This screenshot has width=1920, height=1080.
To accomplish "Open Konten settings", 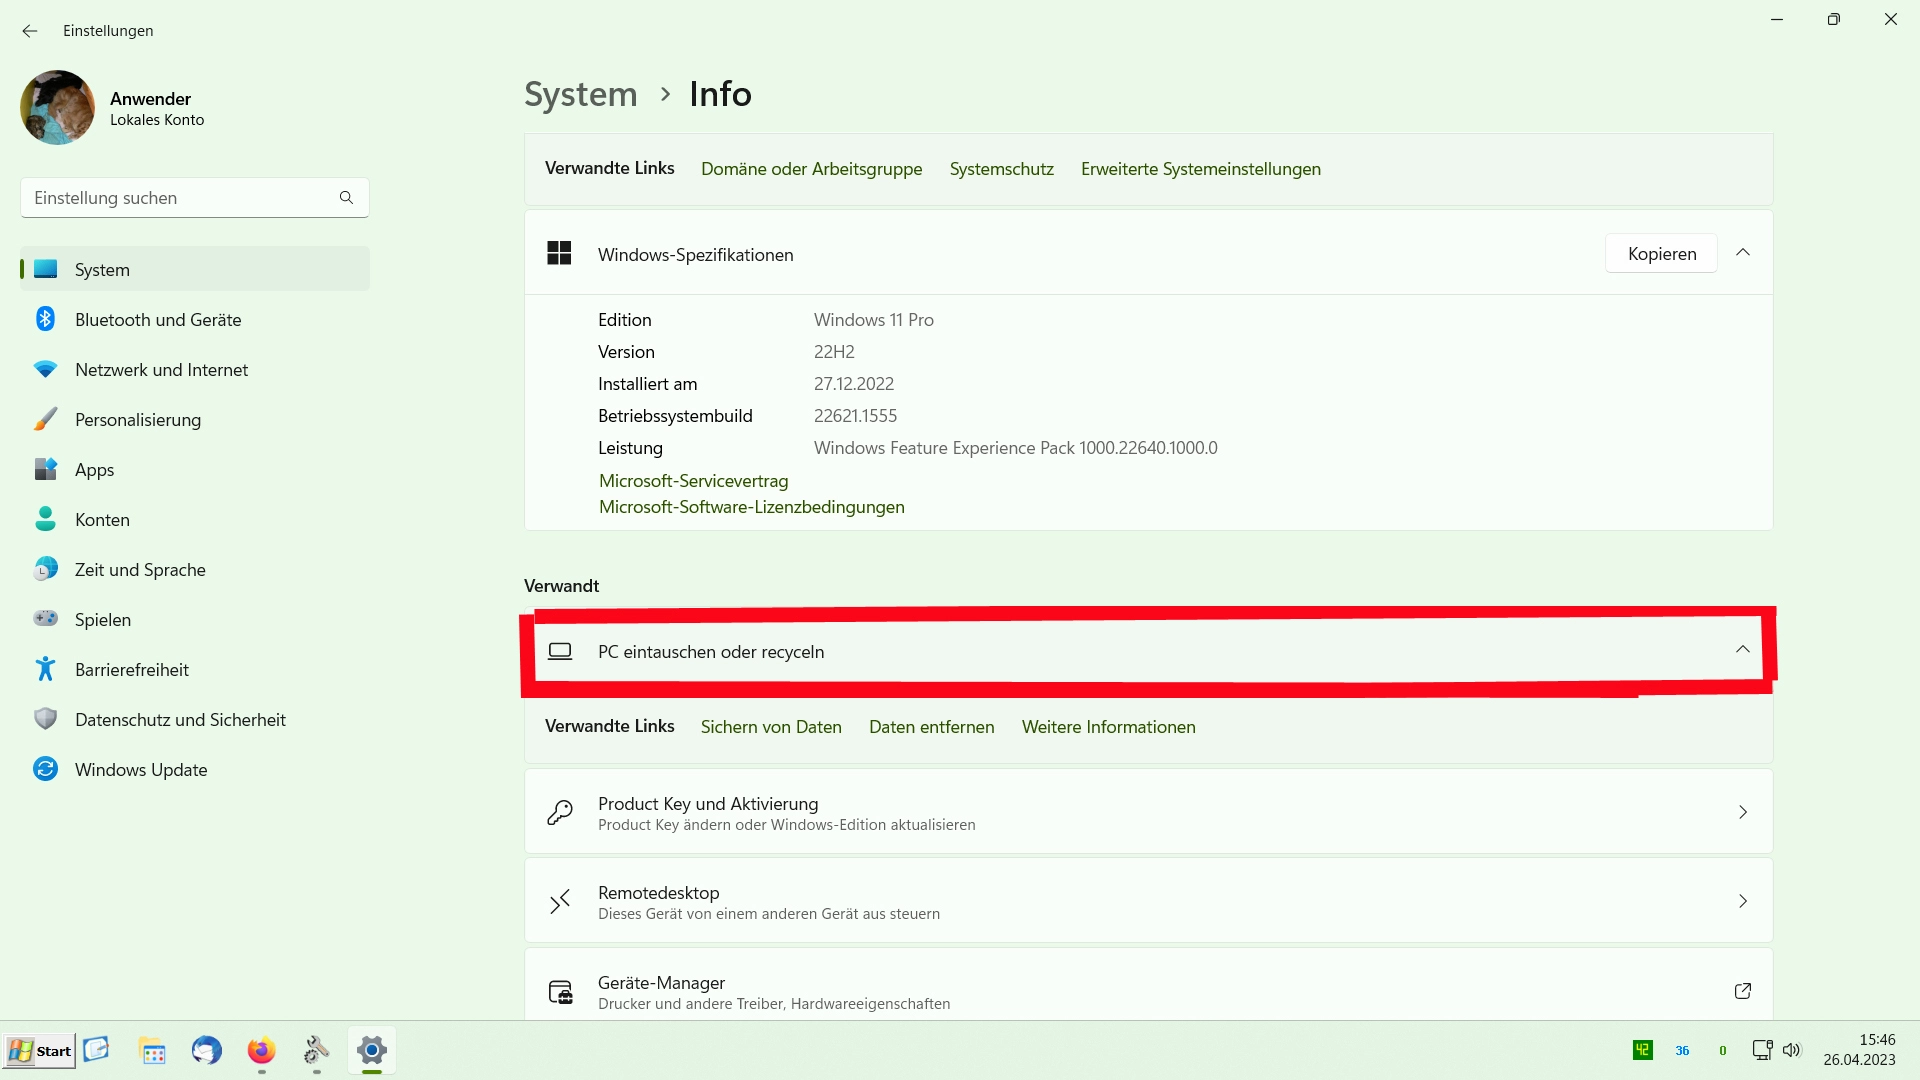I will [195, 520].
